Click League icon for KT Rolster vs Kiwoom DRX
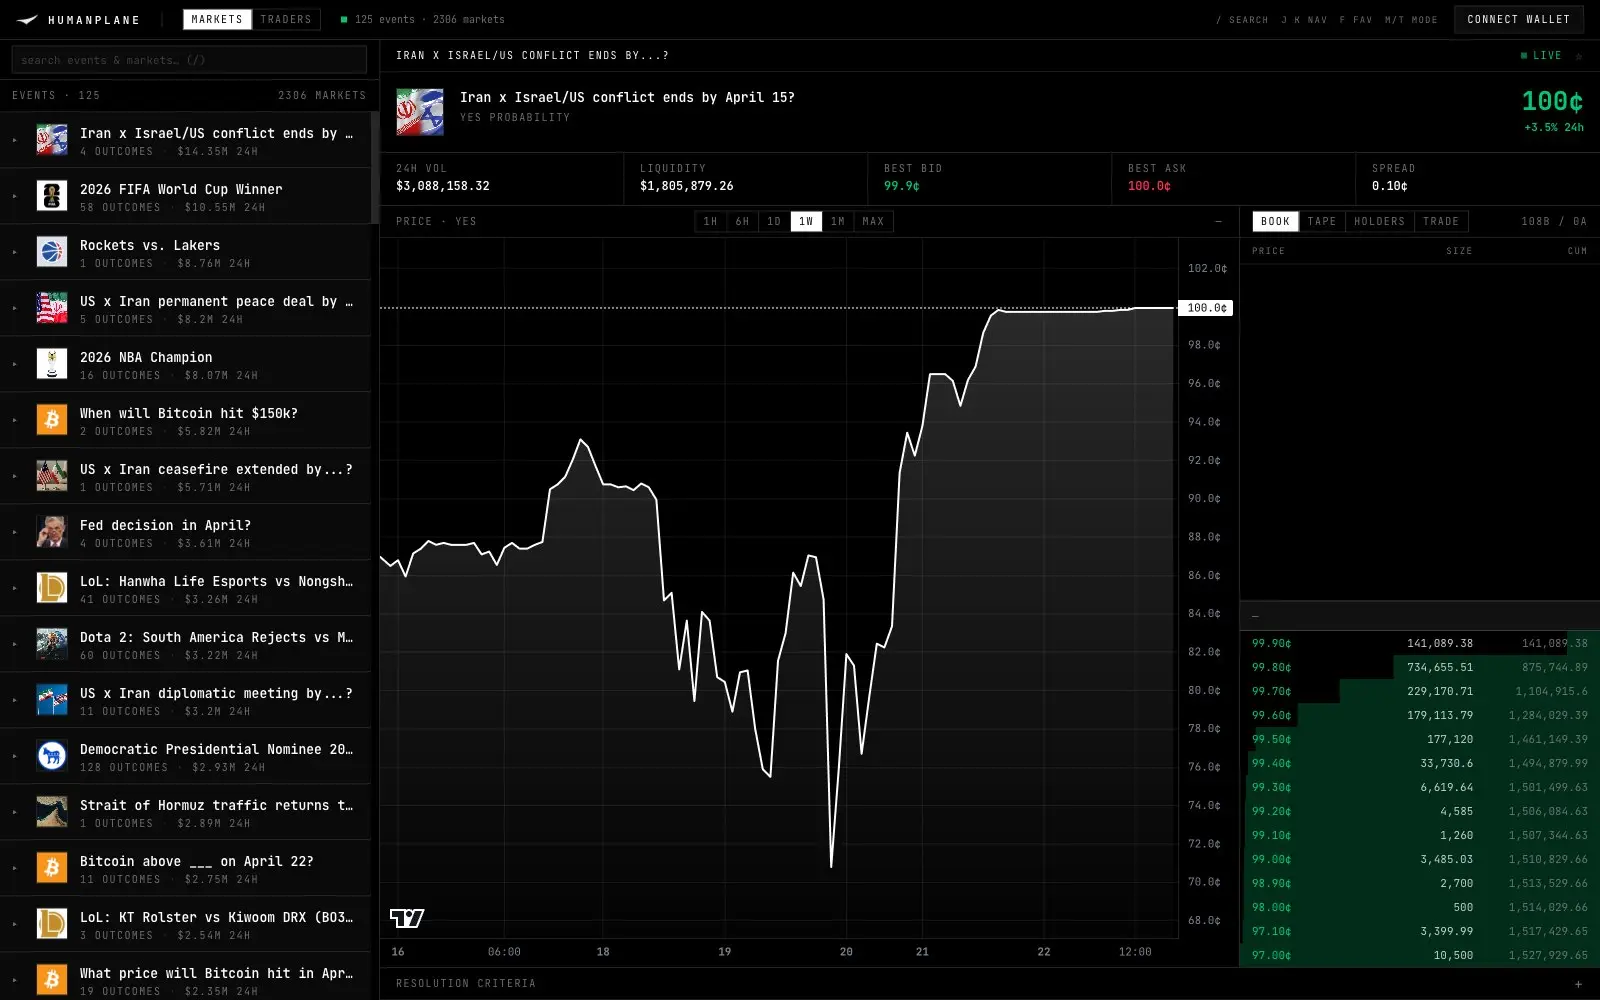 click(52, 924)
